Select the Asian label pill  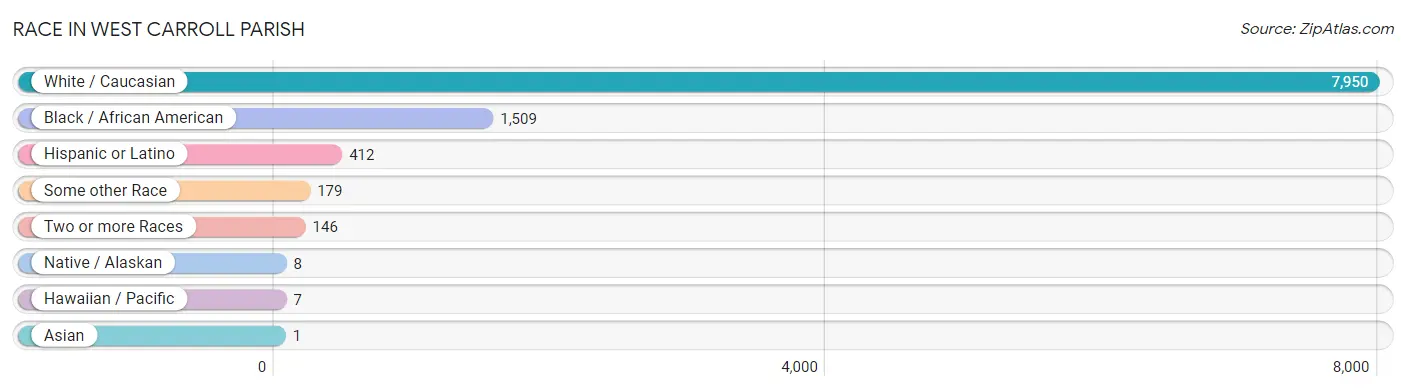(x=64, y=335)
